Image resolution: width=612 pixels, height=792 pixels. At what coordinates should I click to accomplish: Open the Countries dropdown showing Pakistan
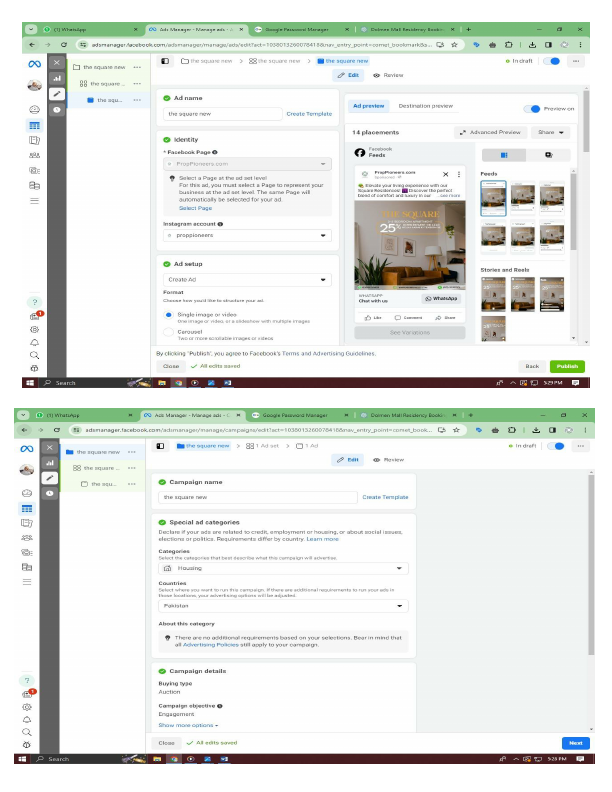(283, 606)
